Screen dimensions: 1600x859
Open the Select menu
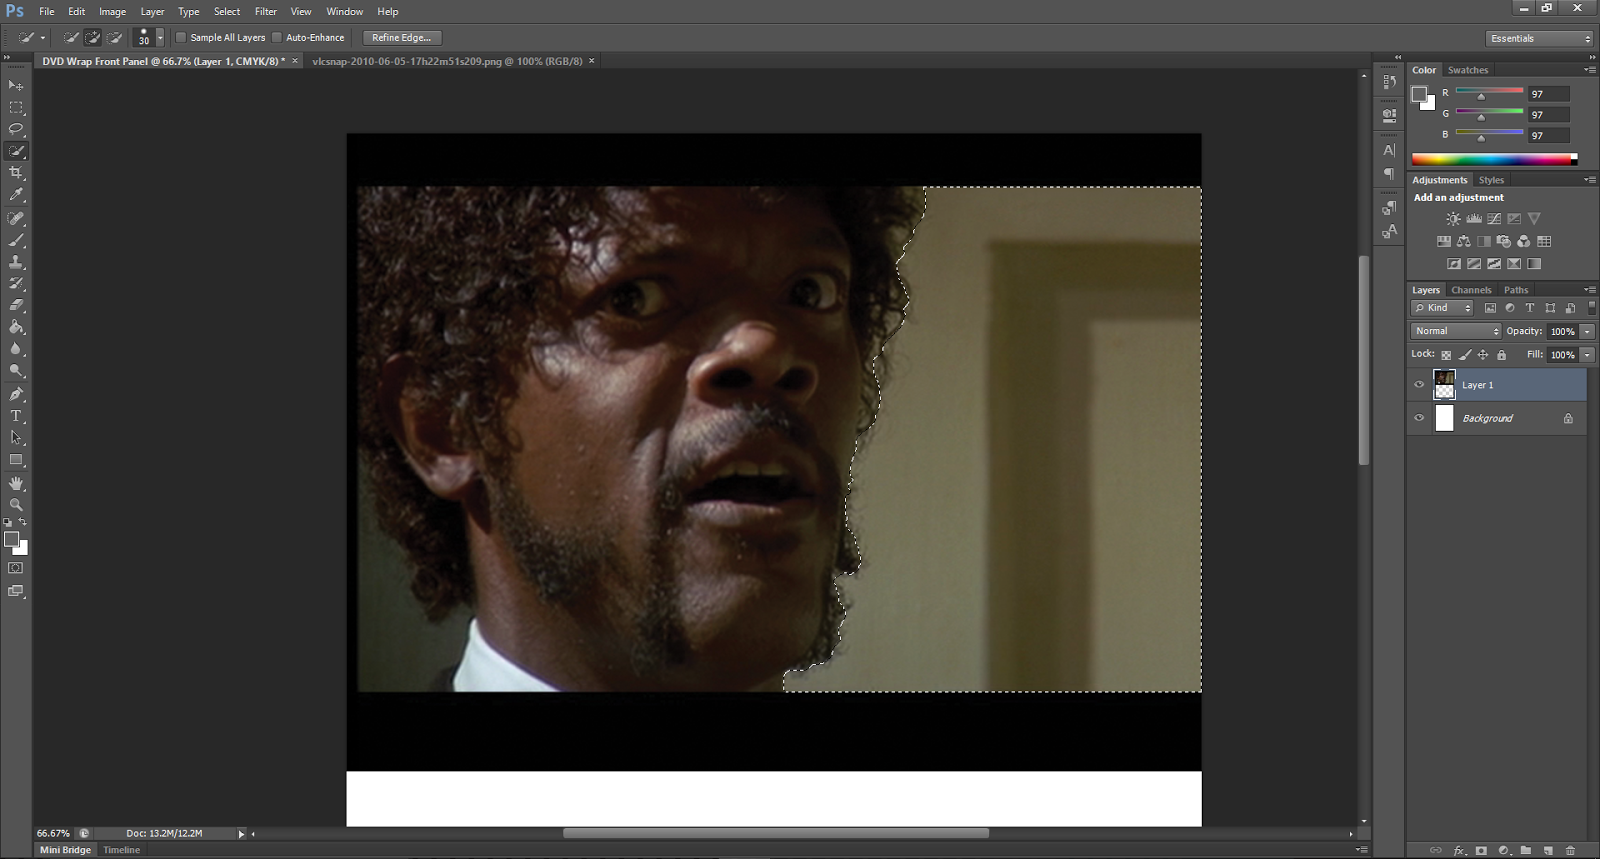coord(227,12)
